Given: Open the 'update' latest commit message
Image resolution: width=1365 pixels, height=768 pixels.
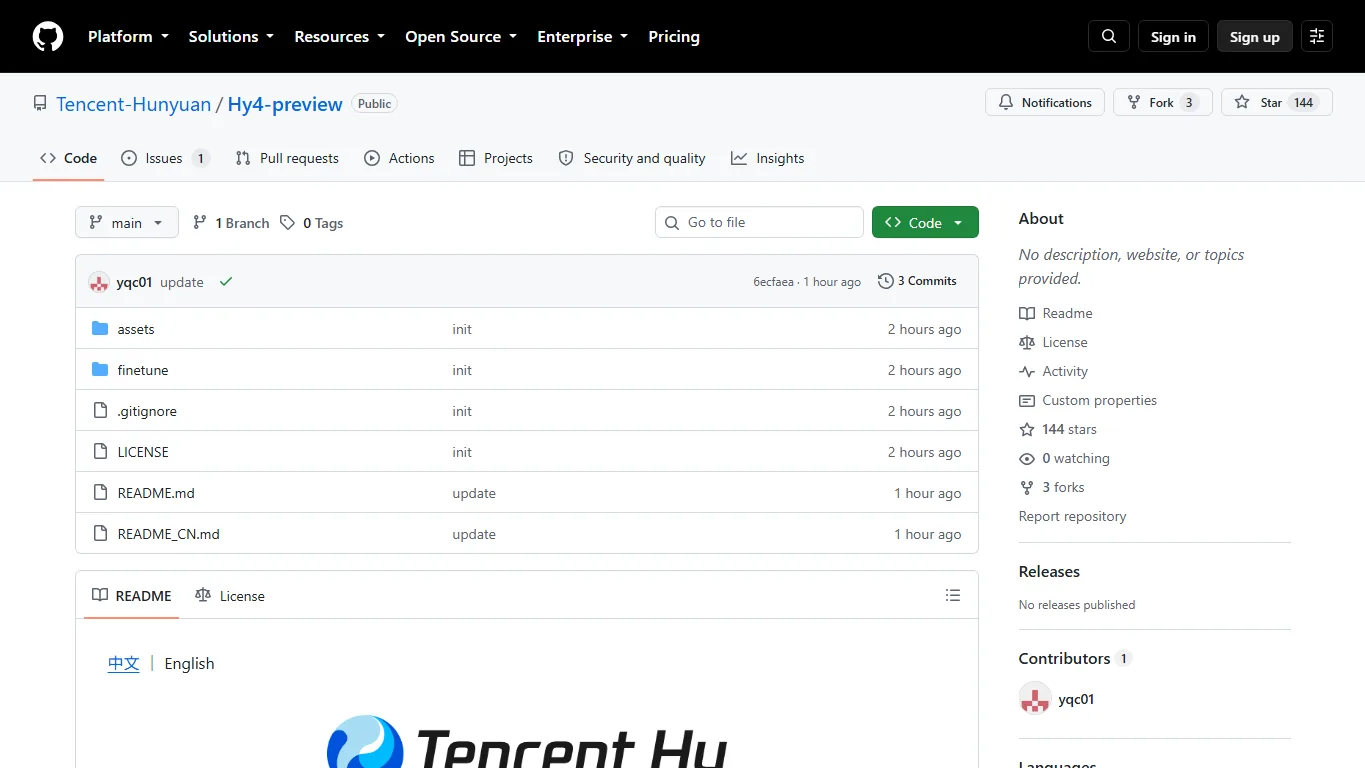Looking at the screenshot, I should pyautogui.click(x=182, y=282).
